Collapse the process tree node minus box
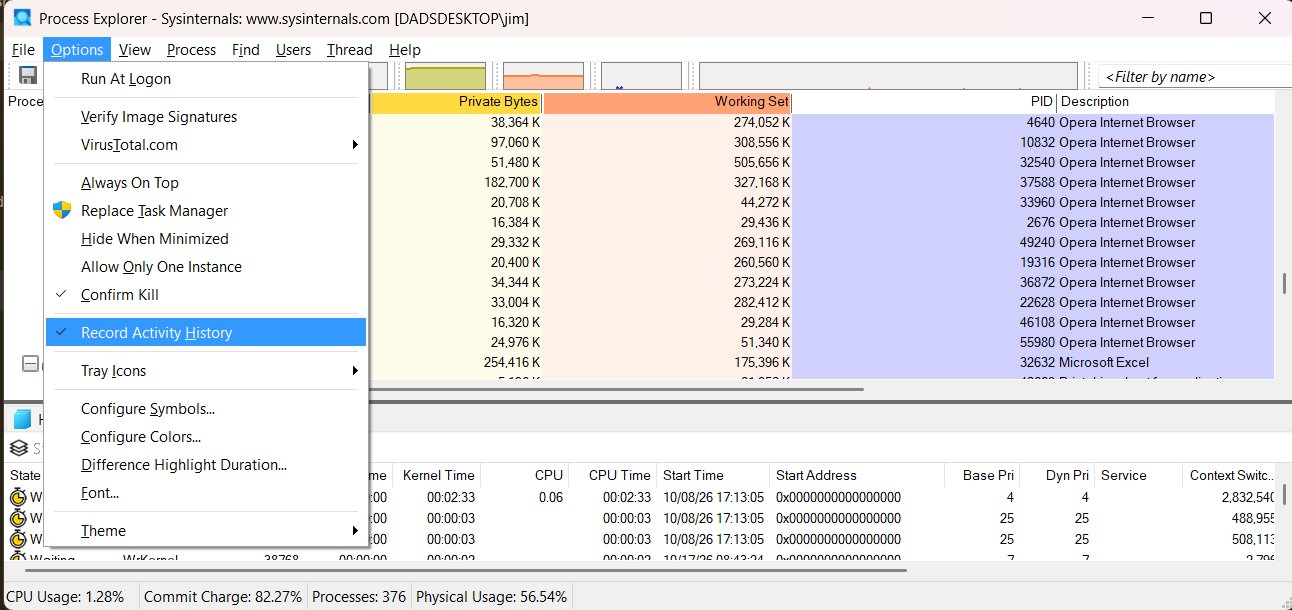The width and height of the screenshot is (1292, 610). pos(31,365)
